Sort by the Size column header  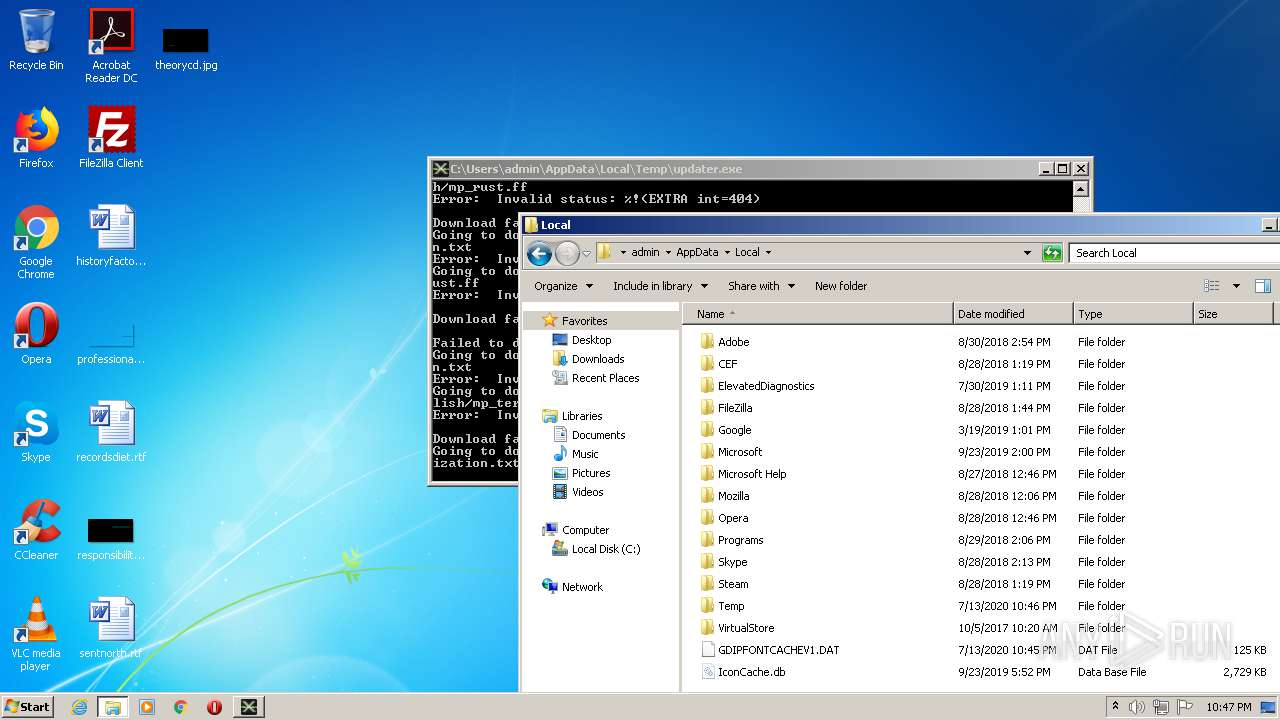(1234, 314)
